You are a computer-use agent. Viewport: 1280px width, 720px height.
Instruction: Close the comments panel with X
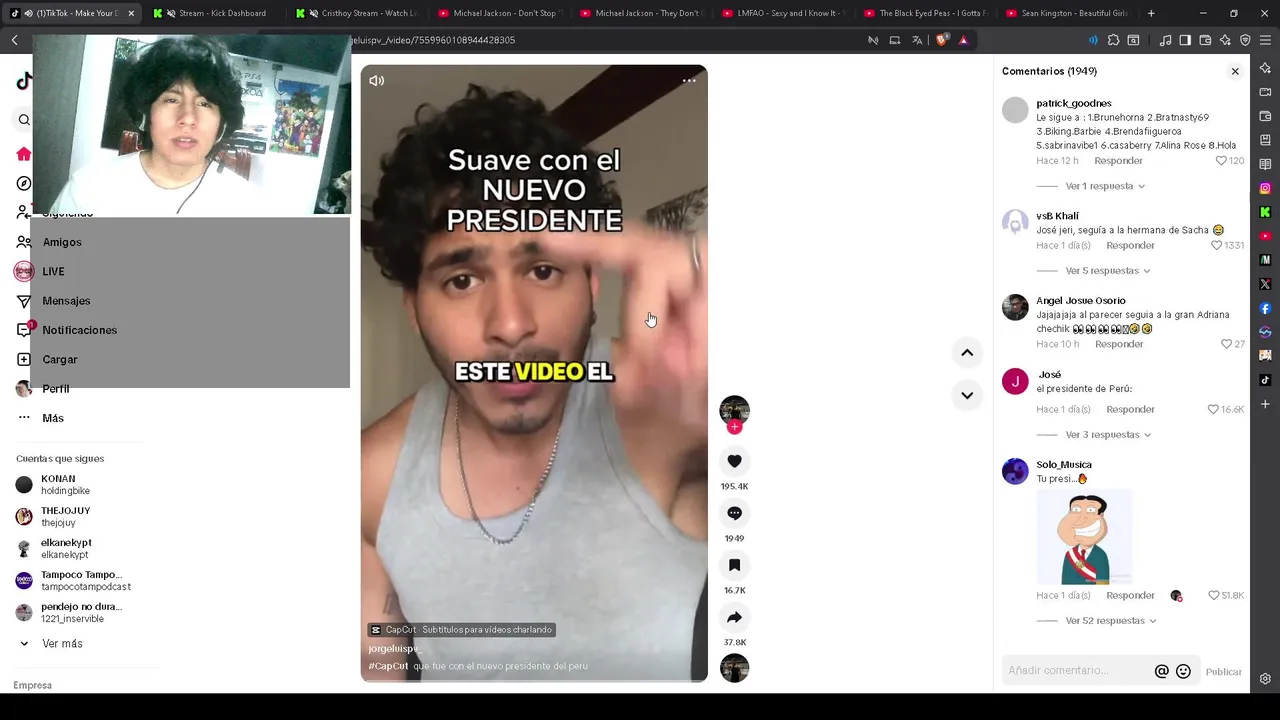tap(1235, 72)
